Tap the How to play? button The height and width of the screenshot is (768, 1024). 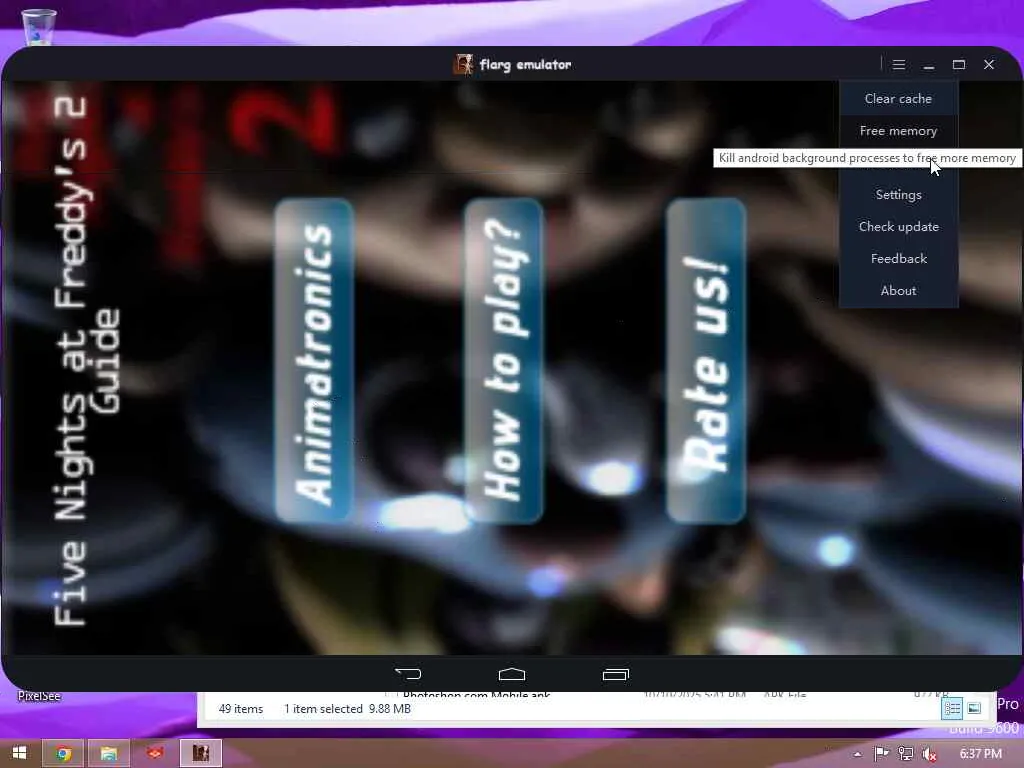(x=504, y=360)
